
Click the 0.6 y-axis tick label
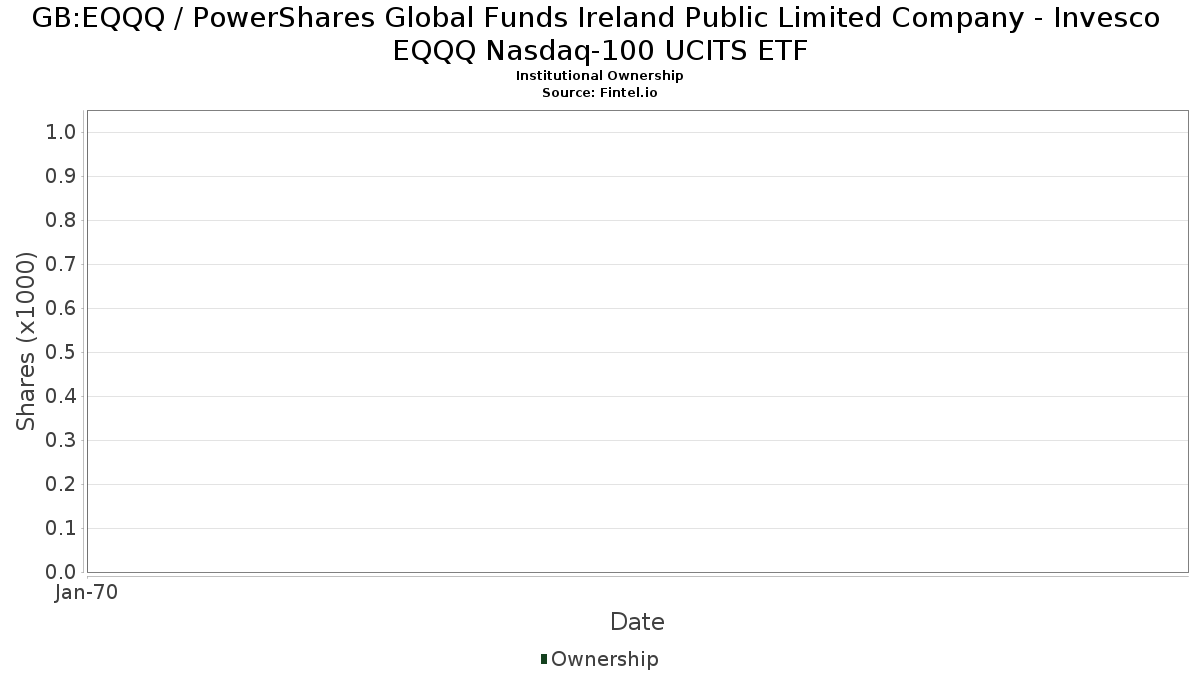(62, 309)
